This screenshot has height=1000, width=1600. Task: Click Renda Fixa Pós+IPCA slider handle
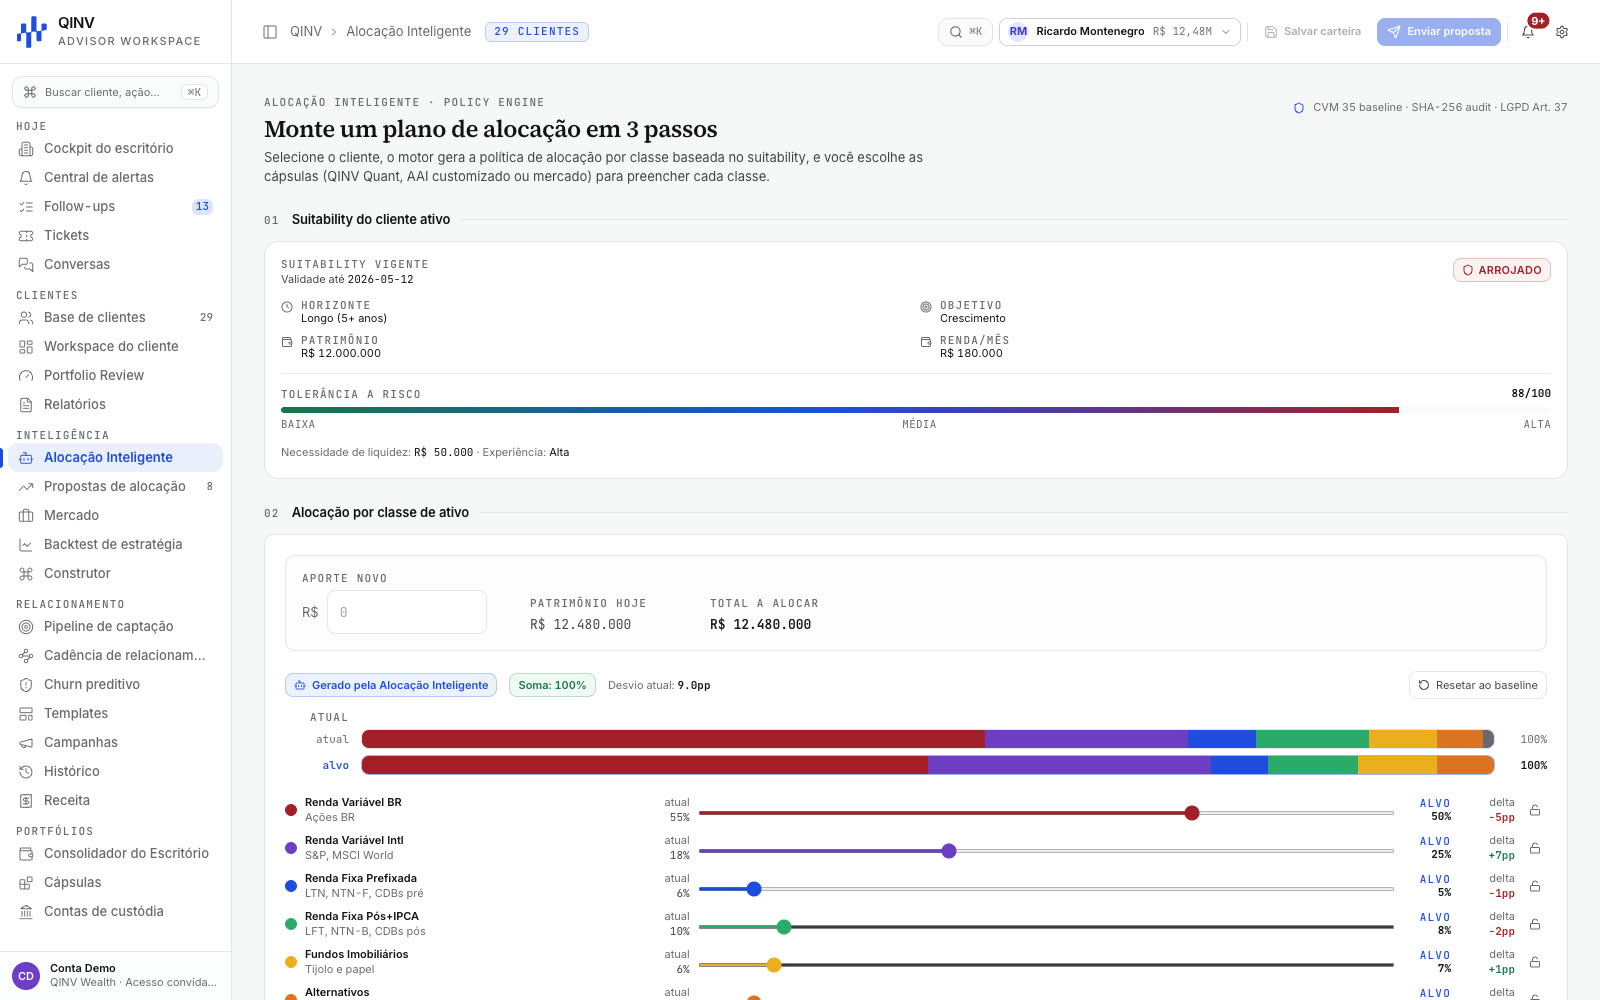(x=784, y=927)
